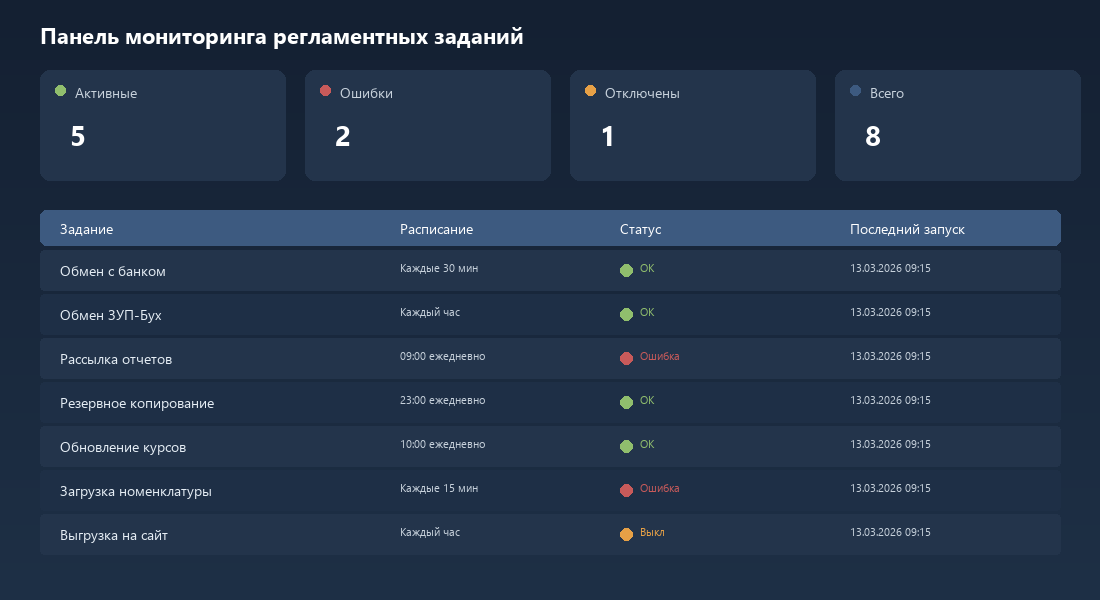
Task: Sort the table by Статус column
Action: coord(638,229)
